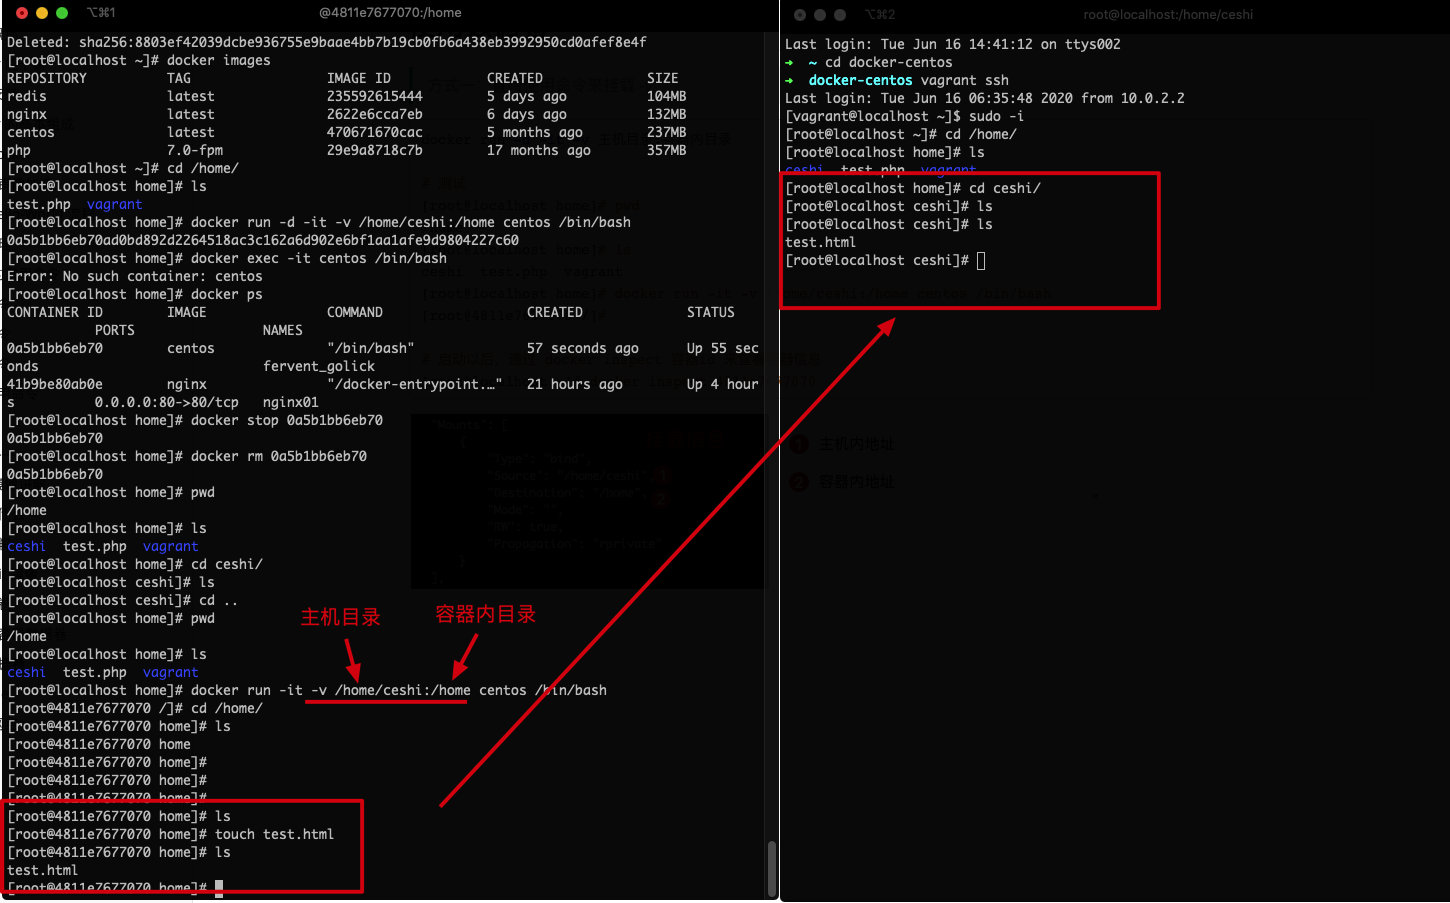Click the 357MB size value
The image size is (1450, 903).
pos(667,150)
